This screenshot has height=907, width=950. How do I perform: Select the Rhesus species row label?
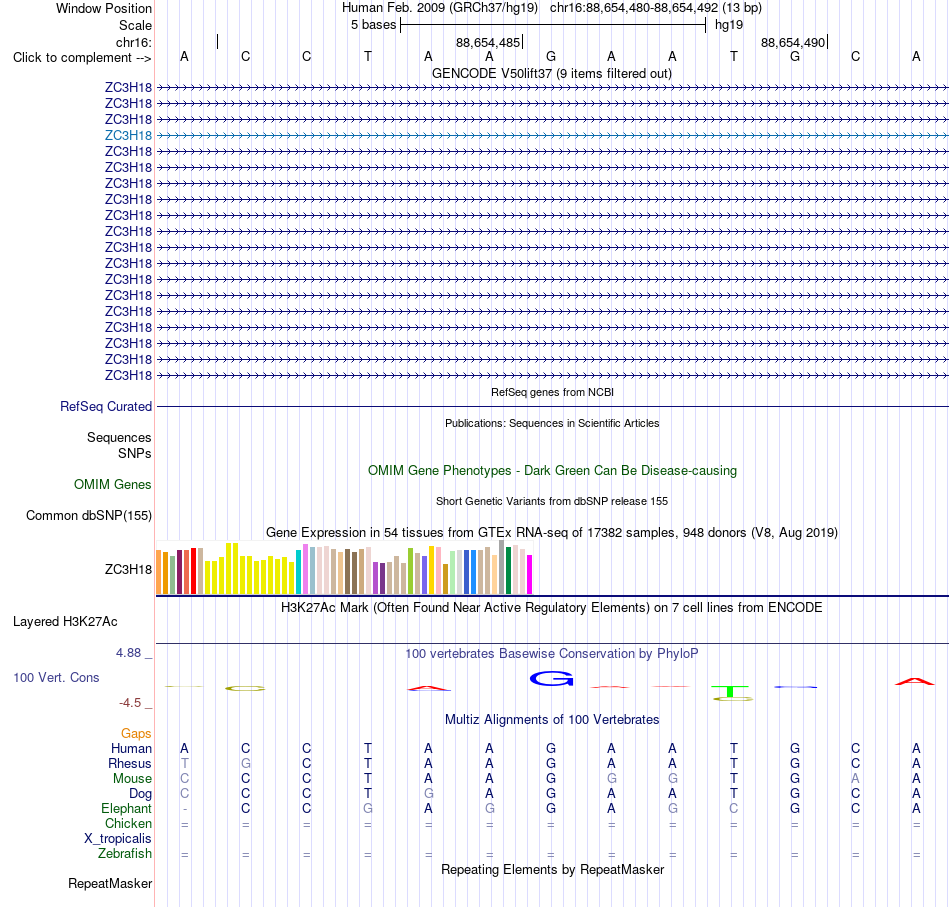click(130, 763)
